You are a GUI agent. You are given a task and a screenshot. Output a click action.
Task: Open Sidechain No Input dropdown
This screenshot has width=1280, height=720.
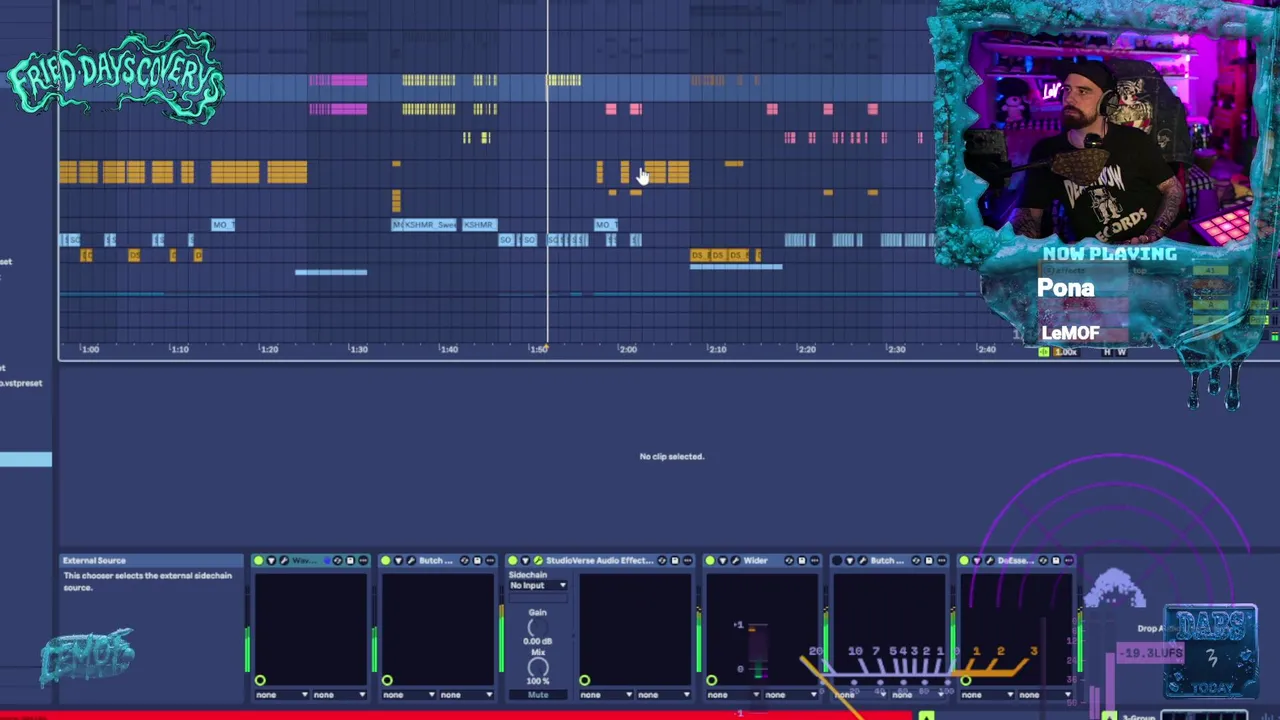[538, 586]
